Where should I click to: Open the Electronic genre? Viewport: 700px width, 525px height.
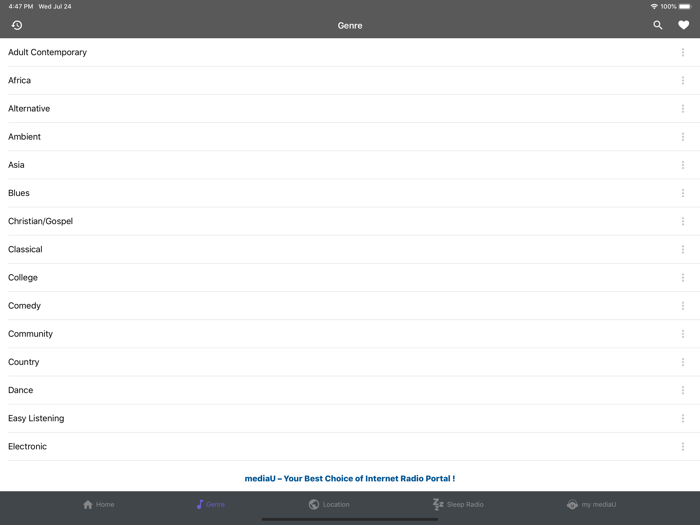pyautogui.click(x=350, y=446)
